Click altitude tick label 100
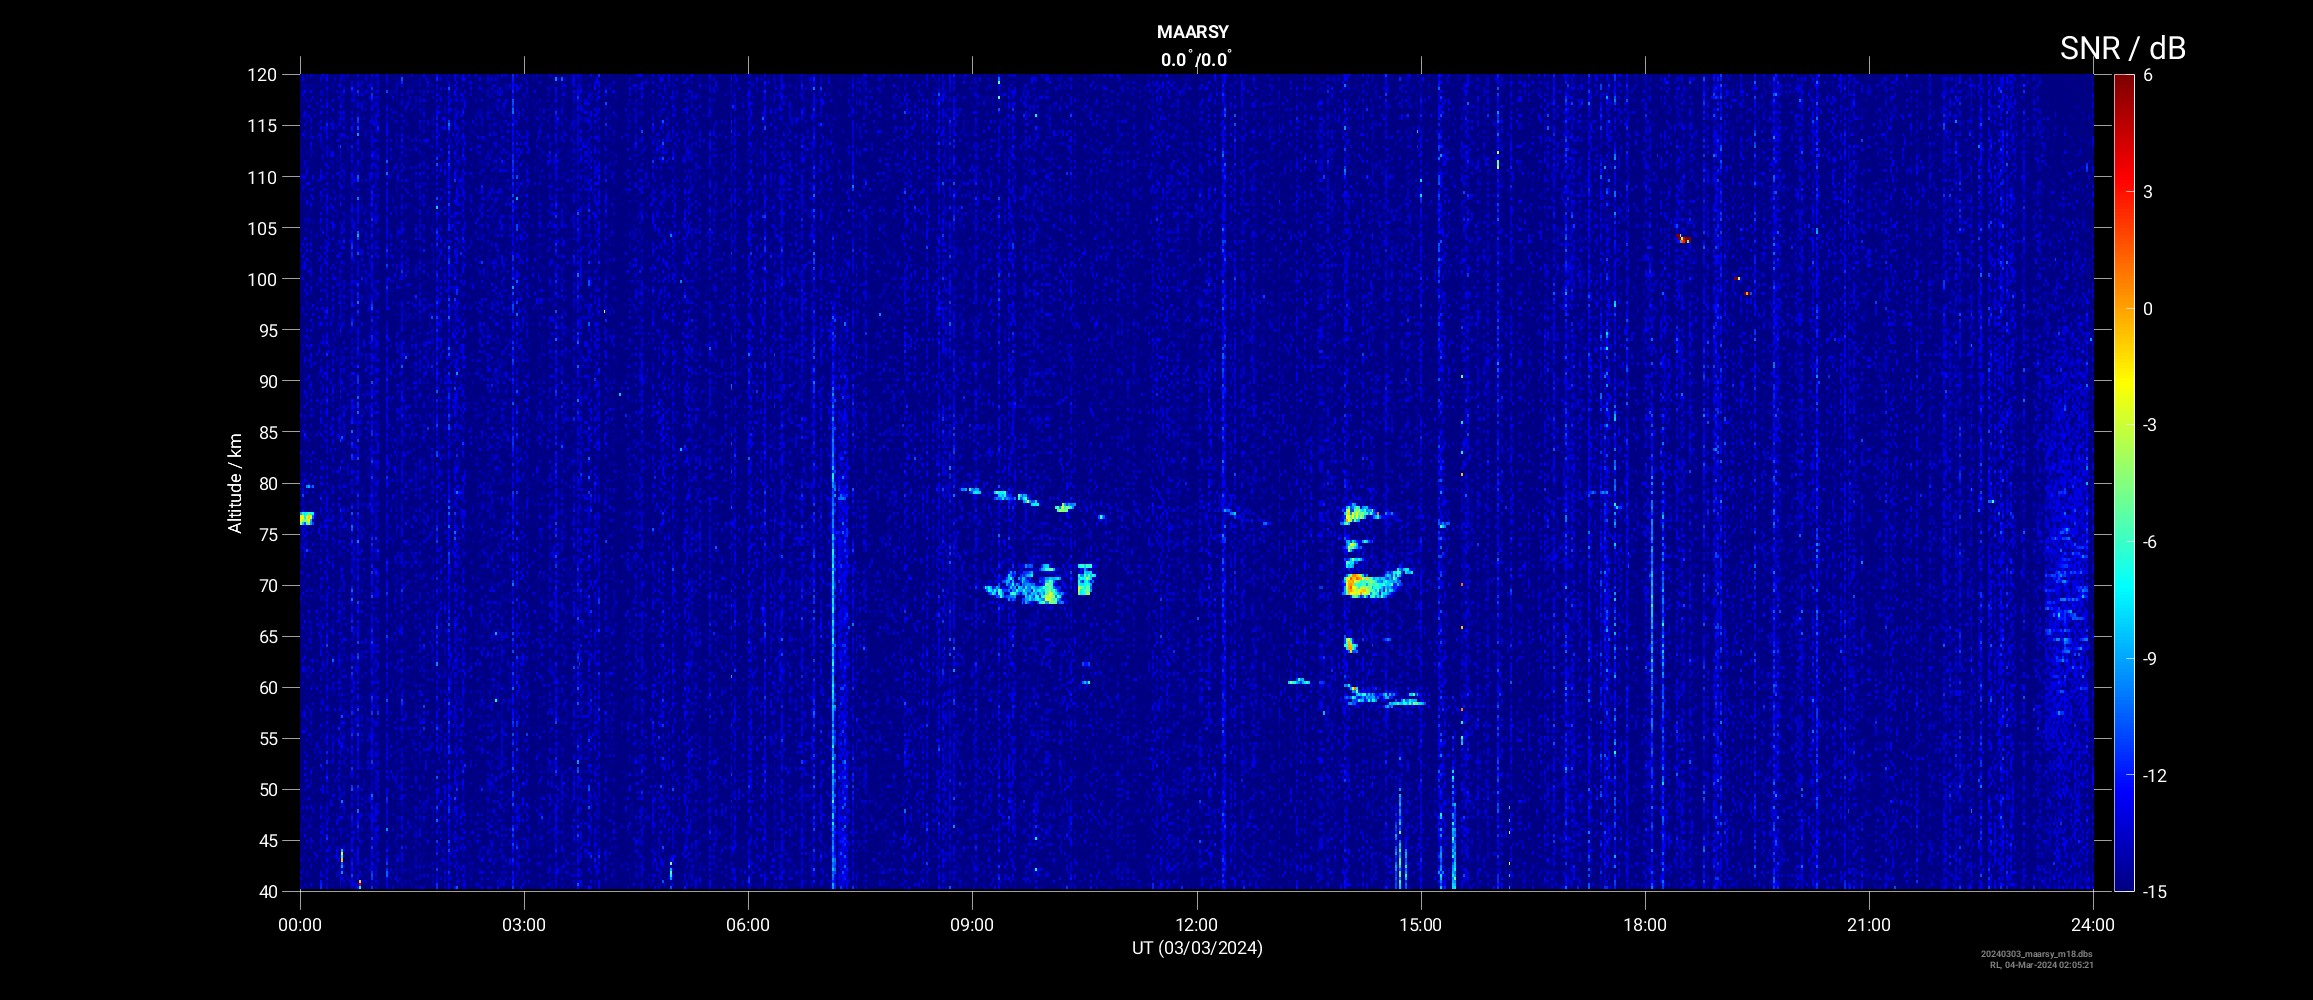This screenshot has height=1000, width=2313. 262,279
